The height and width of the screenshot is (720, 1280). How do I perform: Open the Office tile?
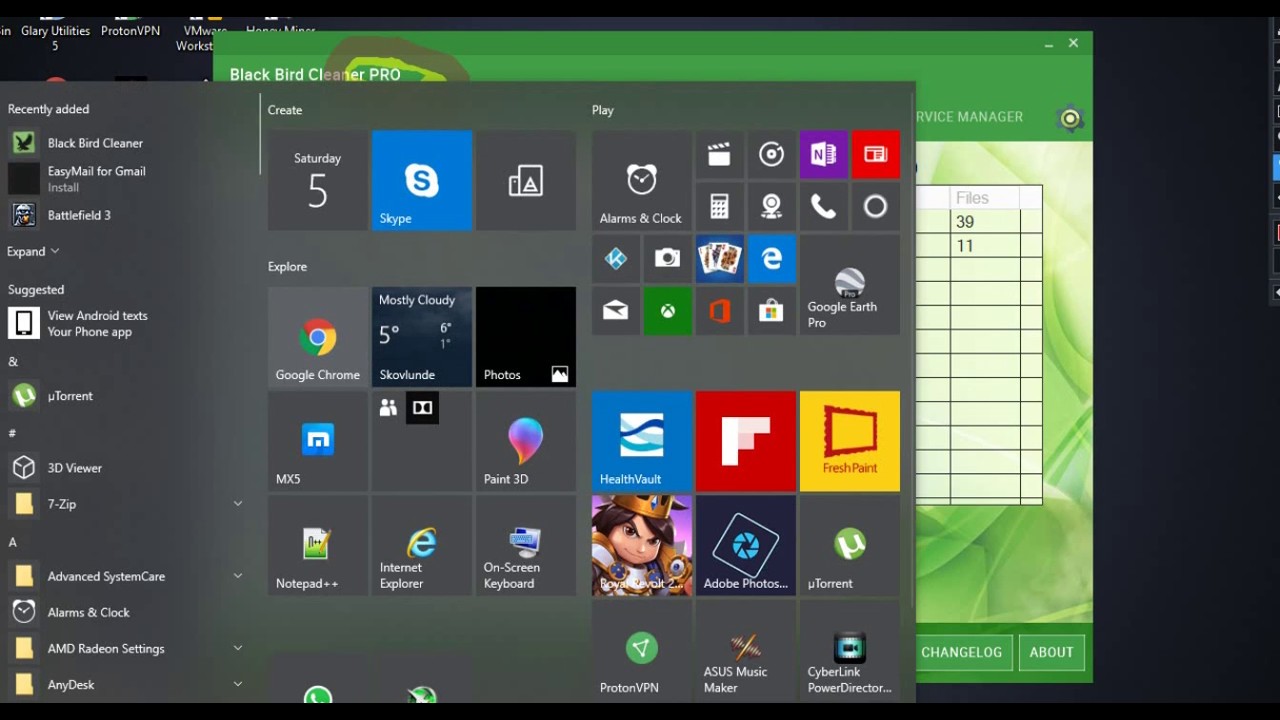point(719,311)
